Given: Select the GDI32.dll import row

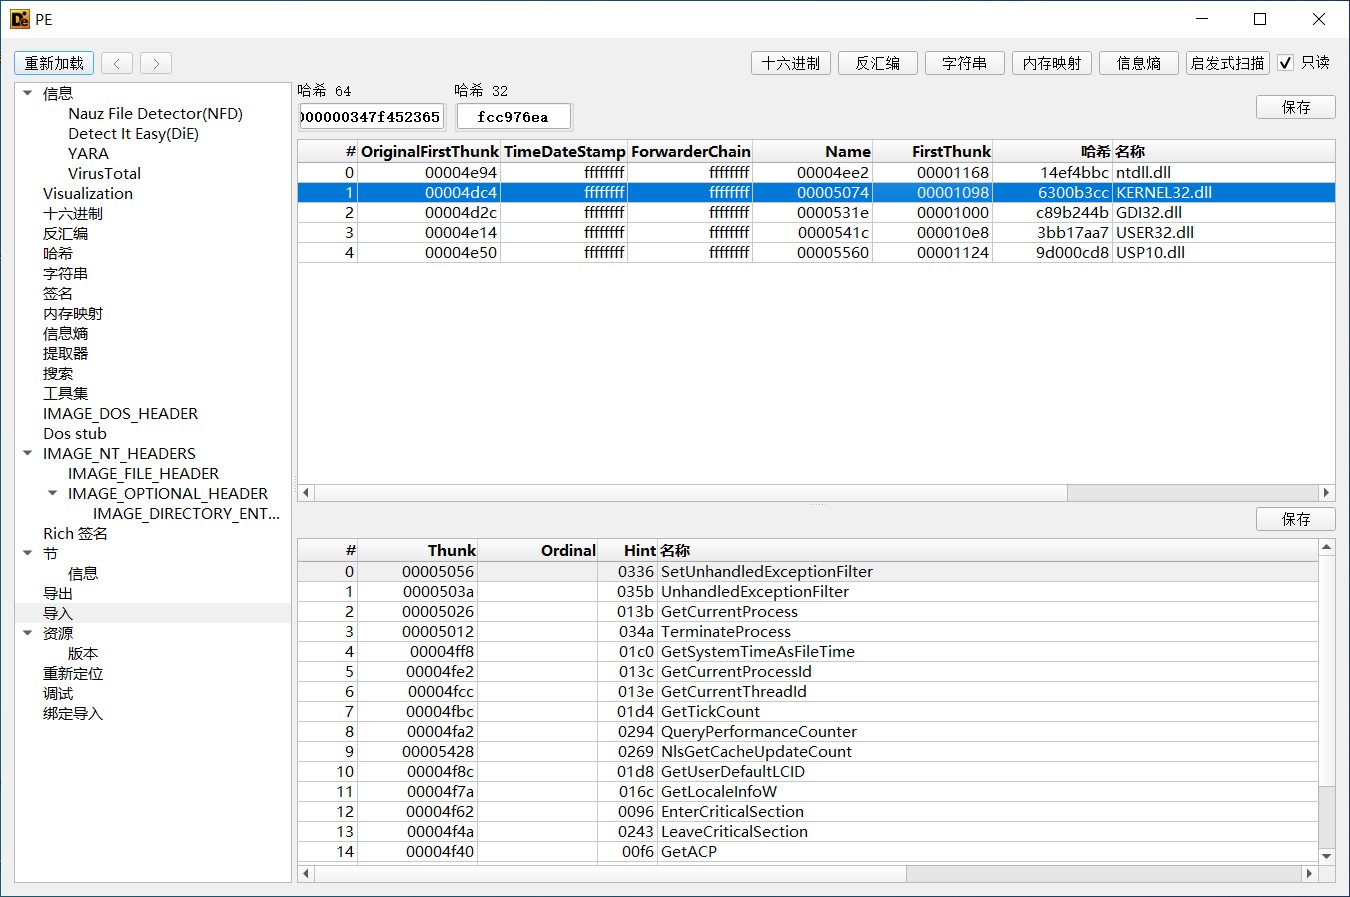Looking at the screenshot, I should click(x=816, y=212).
